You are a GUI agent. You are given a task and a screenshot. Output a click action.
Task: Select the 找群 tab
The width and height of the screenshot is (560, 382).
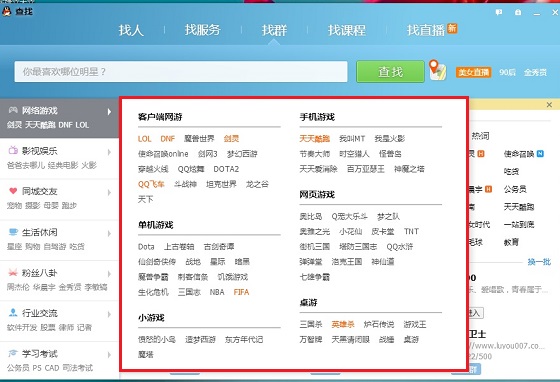click(274, 30)
